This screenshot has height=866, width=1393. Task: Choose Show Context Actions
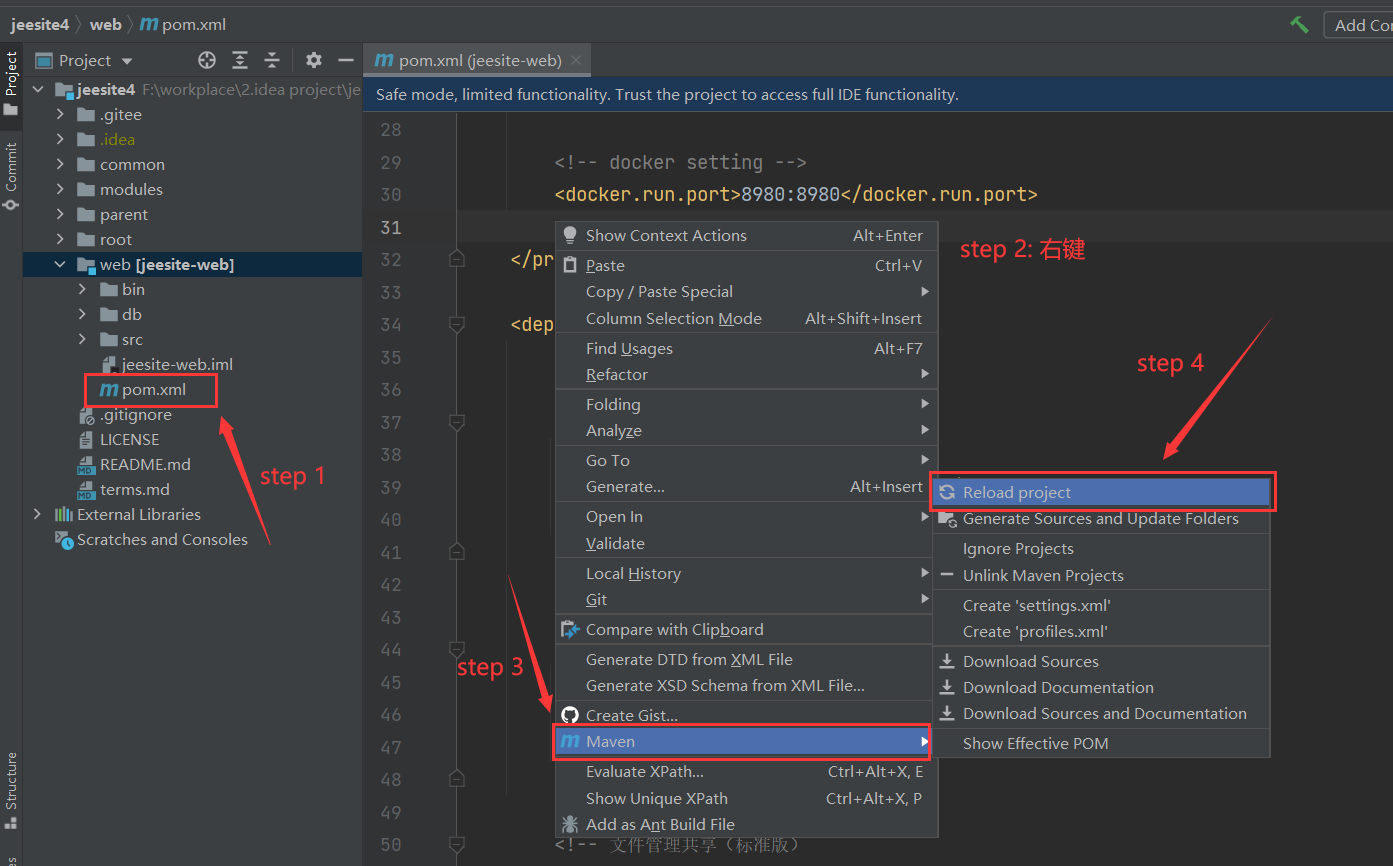pyautogui.click(x=746, y=235)
